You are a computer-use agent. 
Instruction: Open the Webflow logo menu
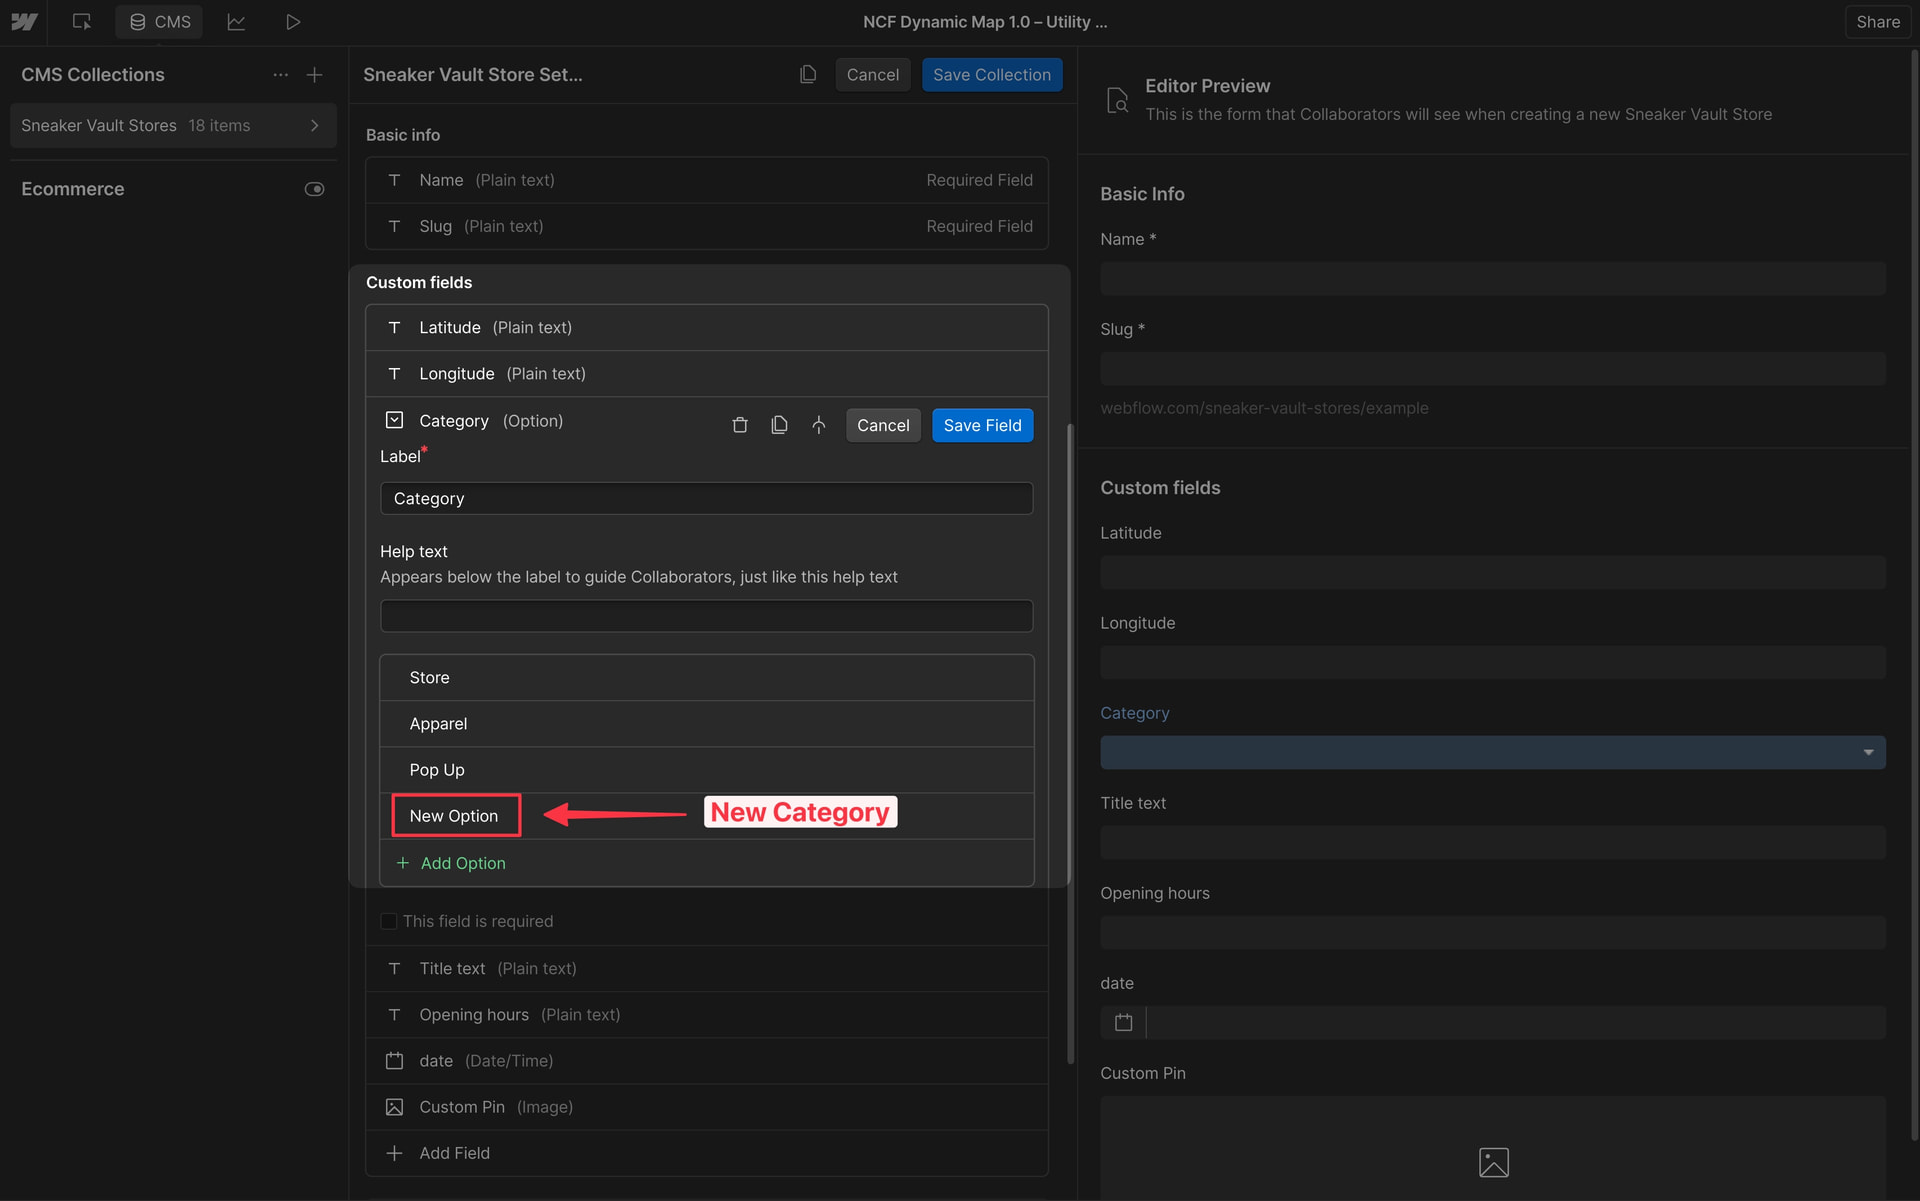click(24, 22)
